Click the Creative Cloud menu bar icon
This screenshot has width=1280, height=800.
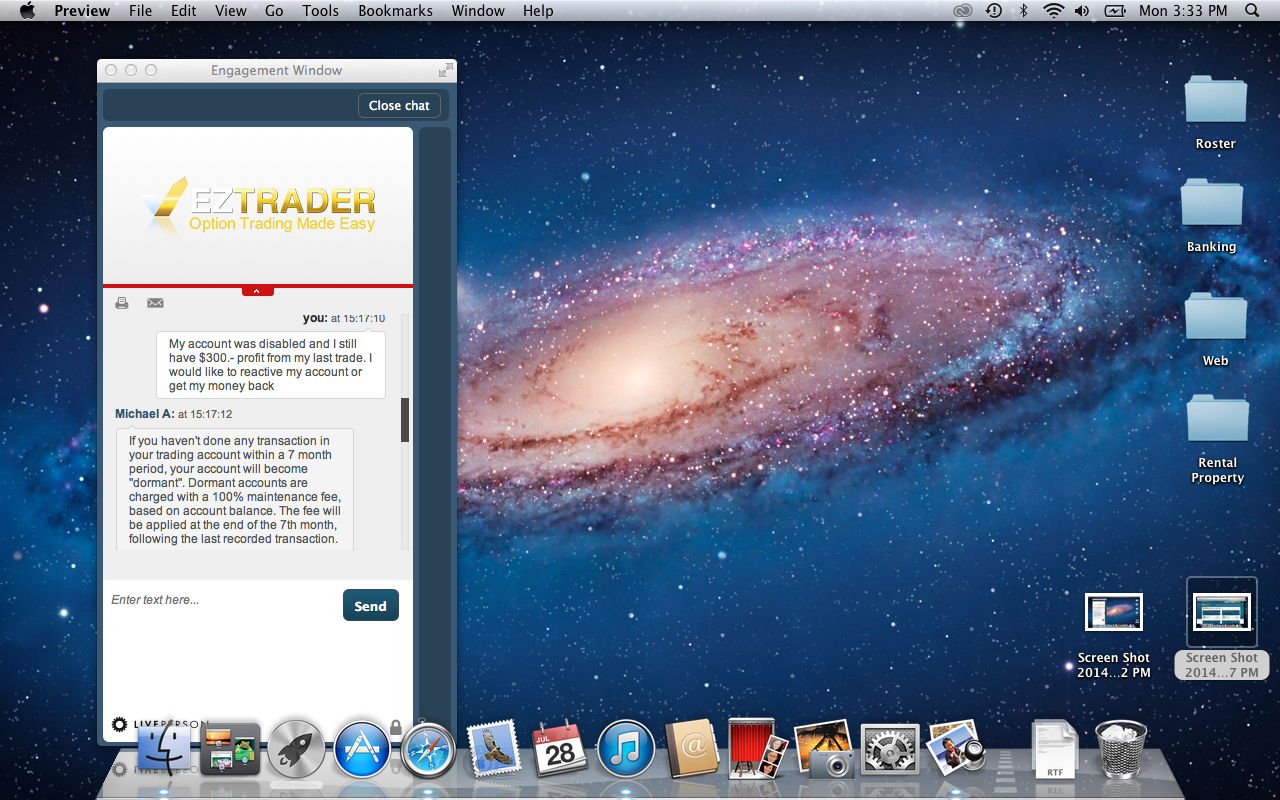point(962,11)
